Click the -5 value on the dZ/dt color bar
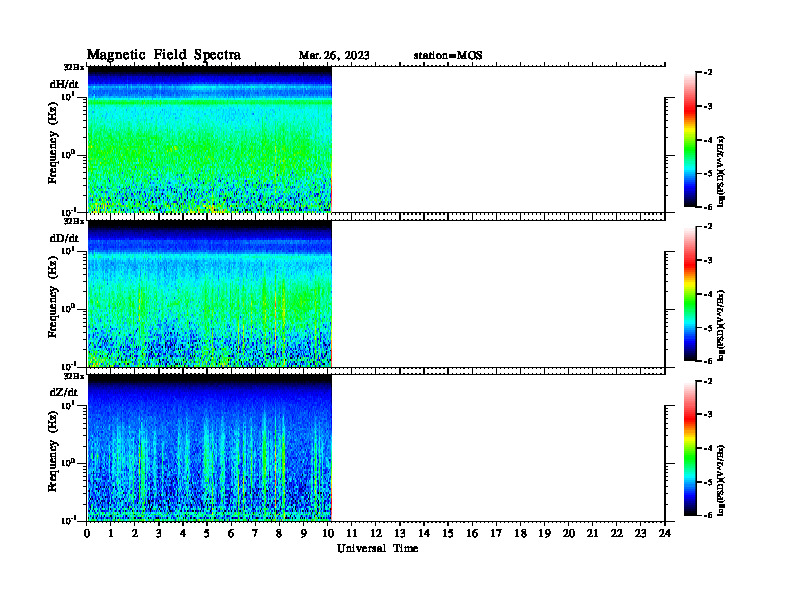This screenshot has height=612, width=792. click(x=708, y=482)
